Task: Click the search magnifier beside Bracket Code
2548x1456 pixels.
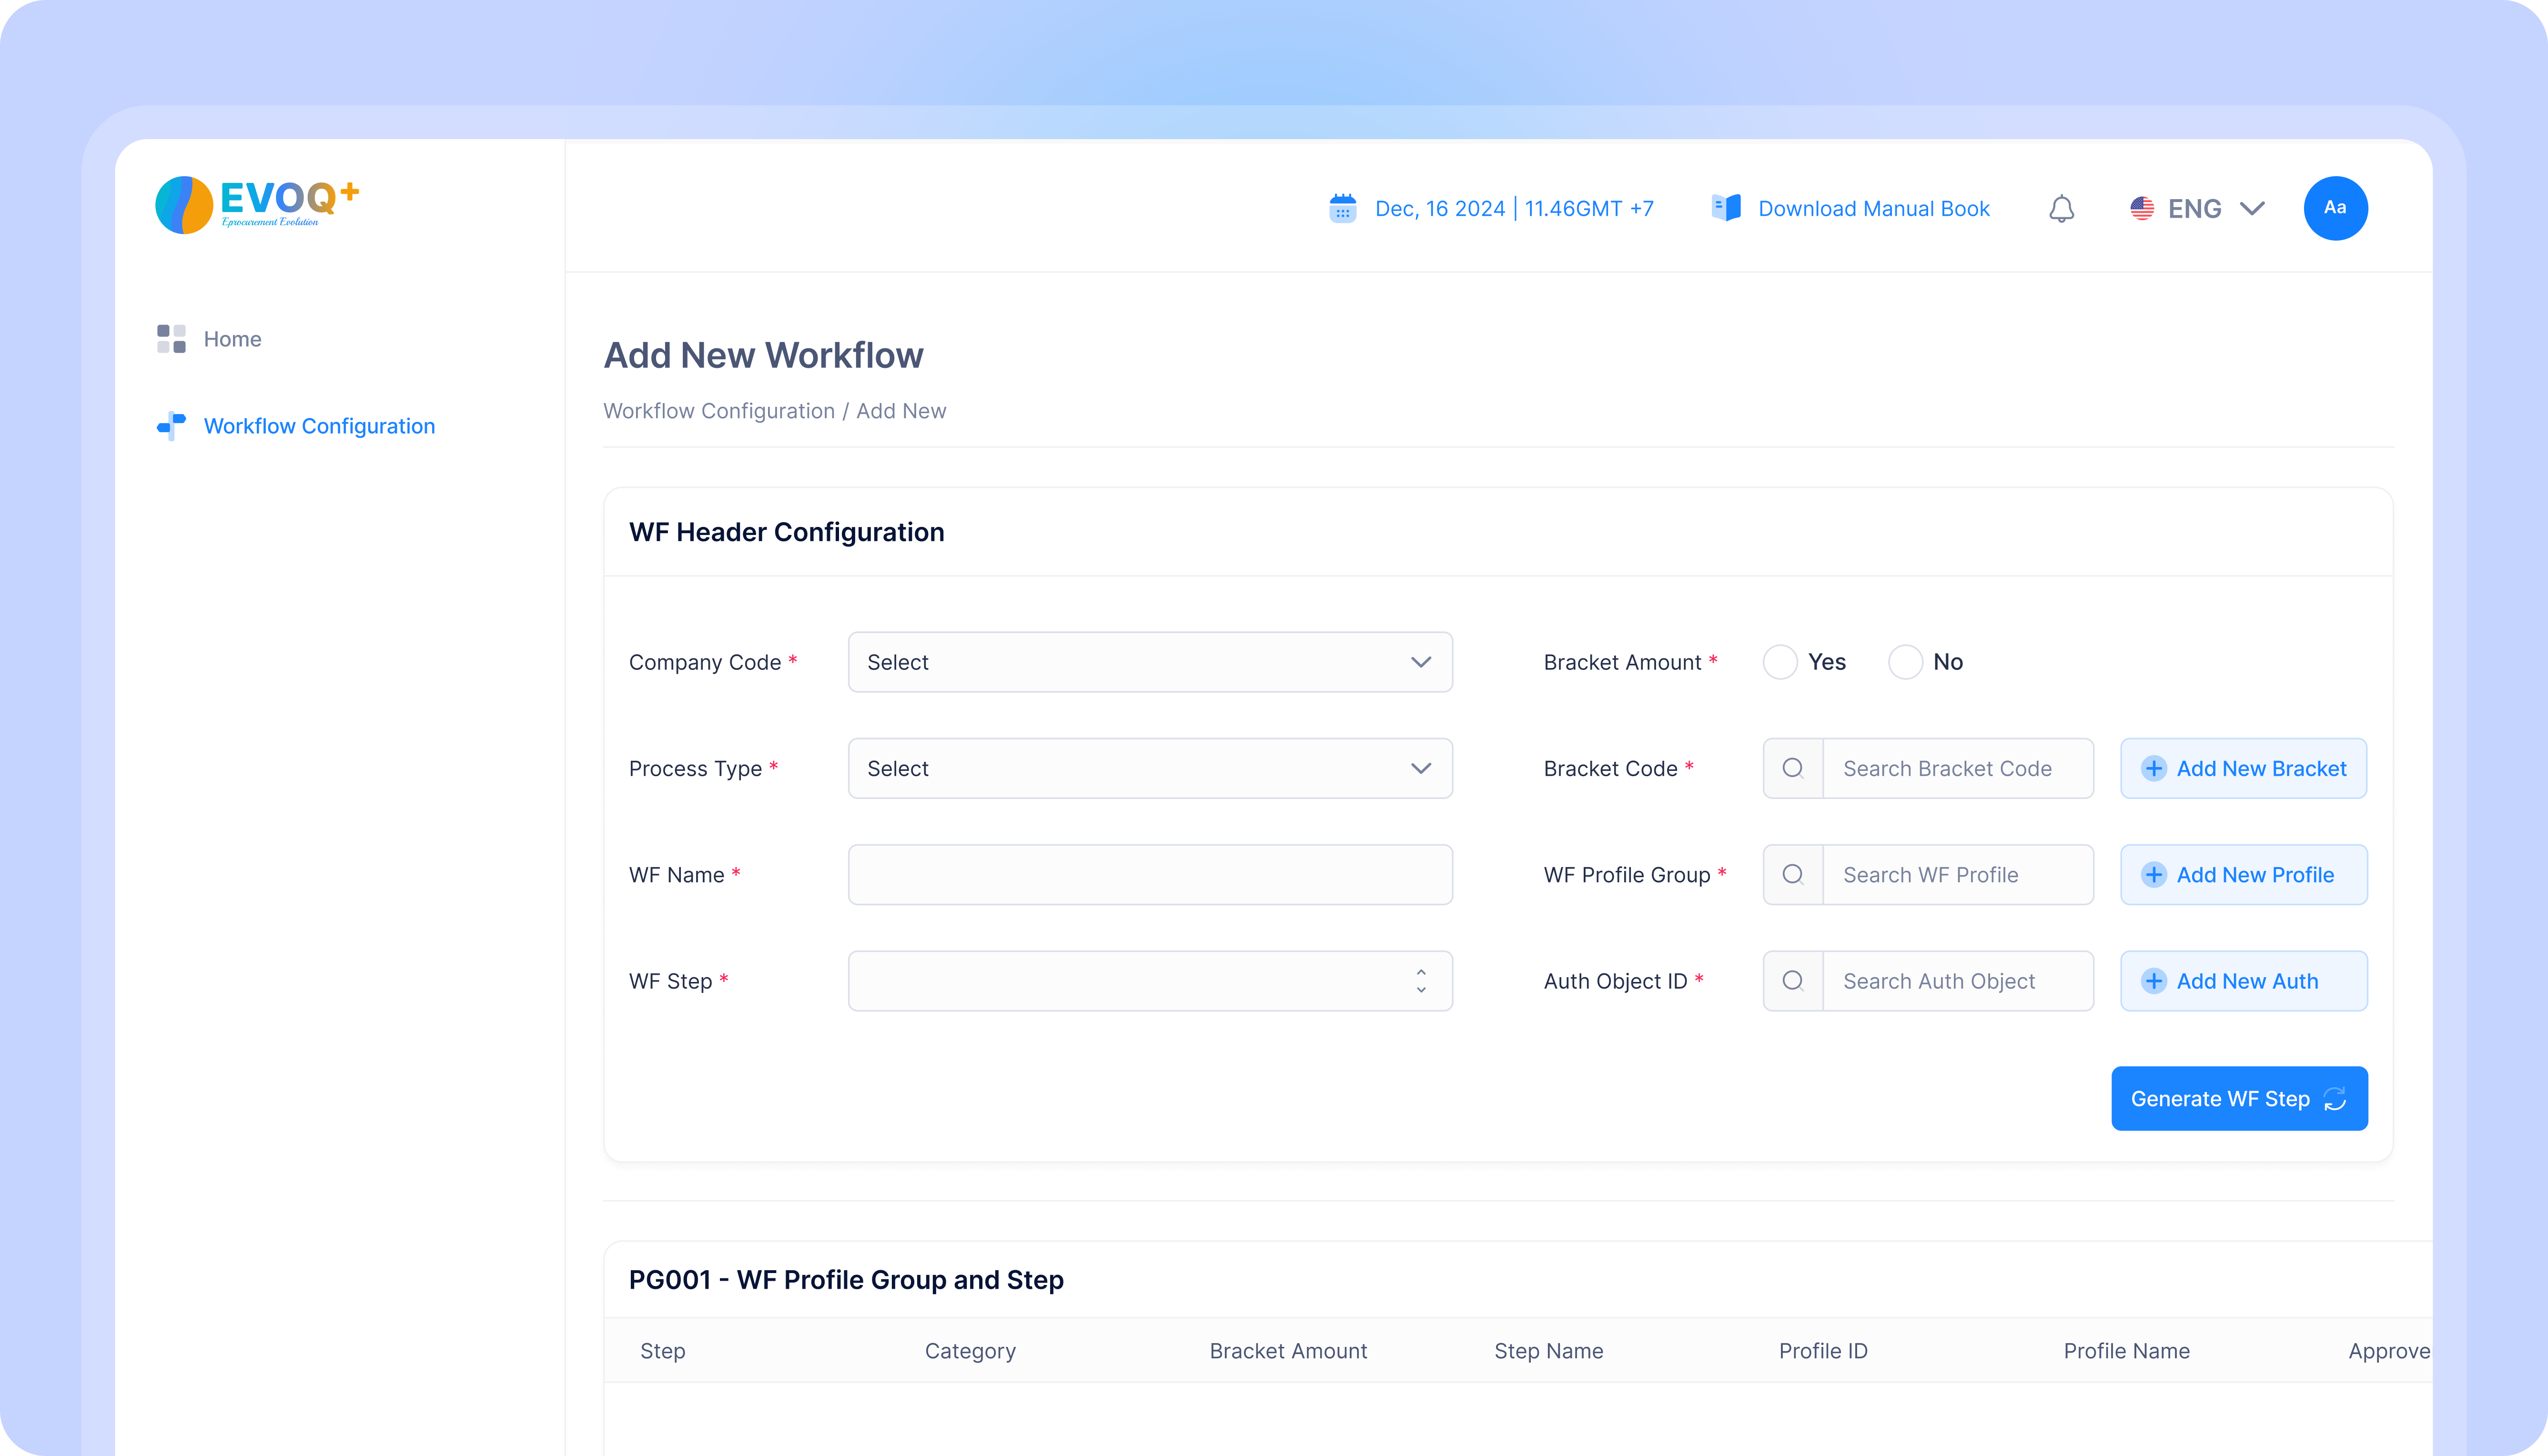Action: 1793,768
